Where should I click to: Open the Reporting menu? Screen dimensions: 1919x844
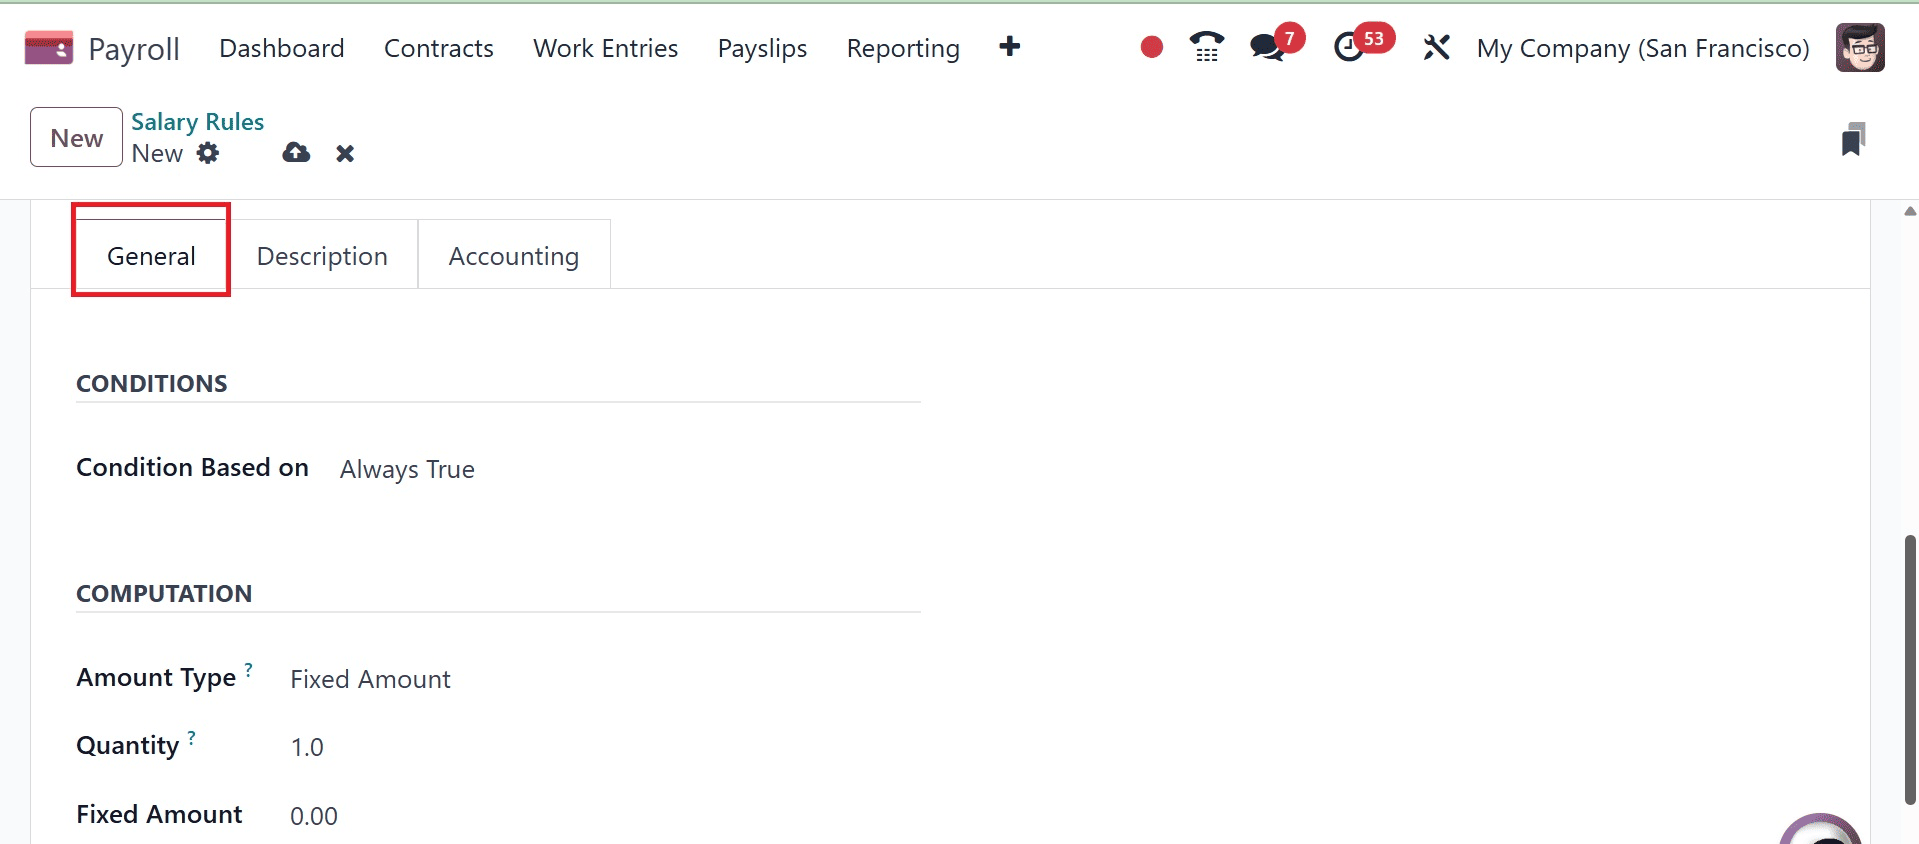[x=903, y=48]
